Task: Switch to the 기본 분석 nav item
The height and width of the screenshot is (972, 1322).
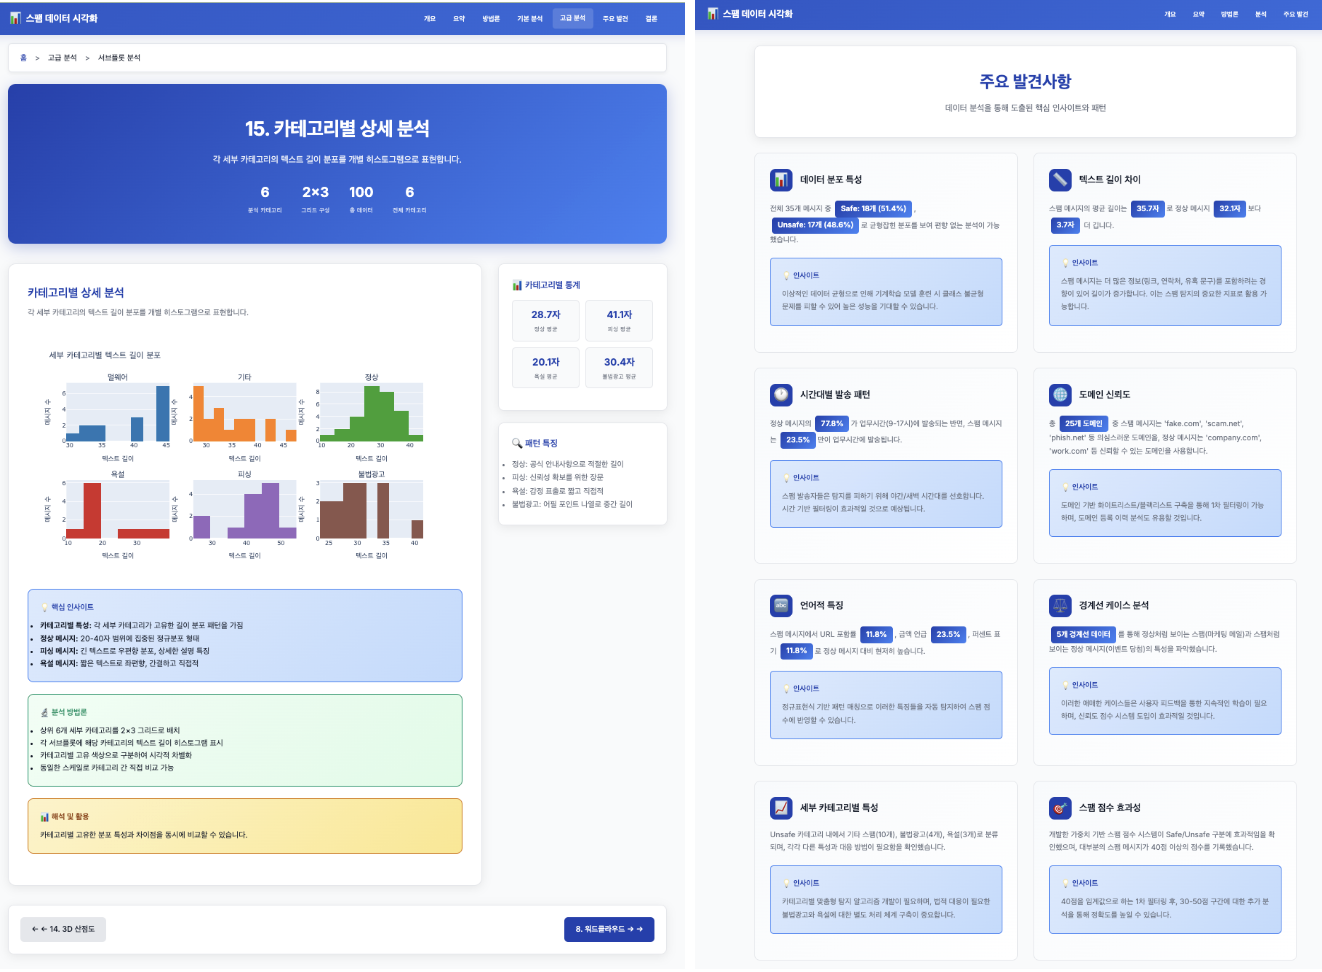Action: pos(530,18)
